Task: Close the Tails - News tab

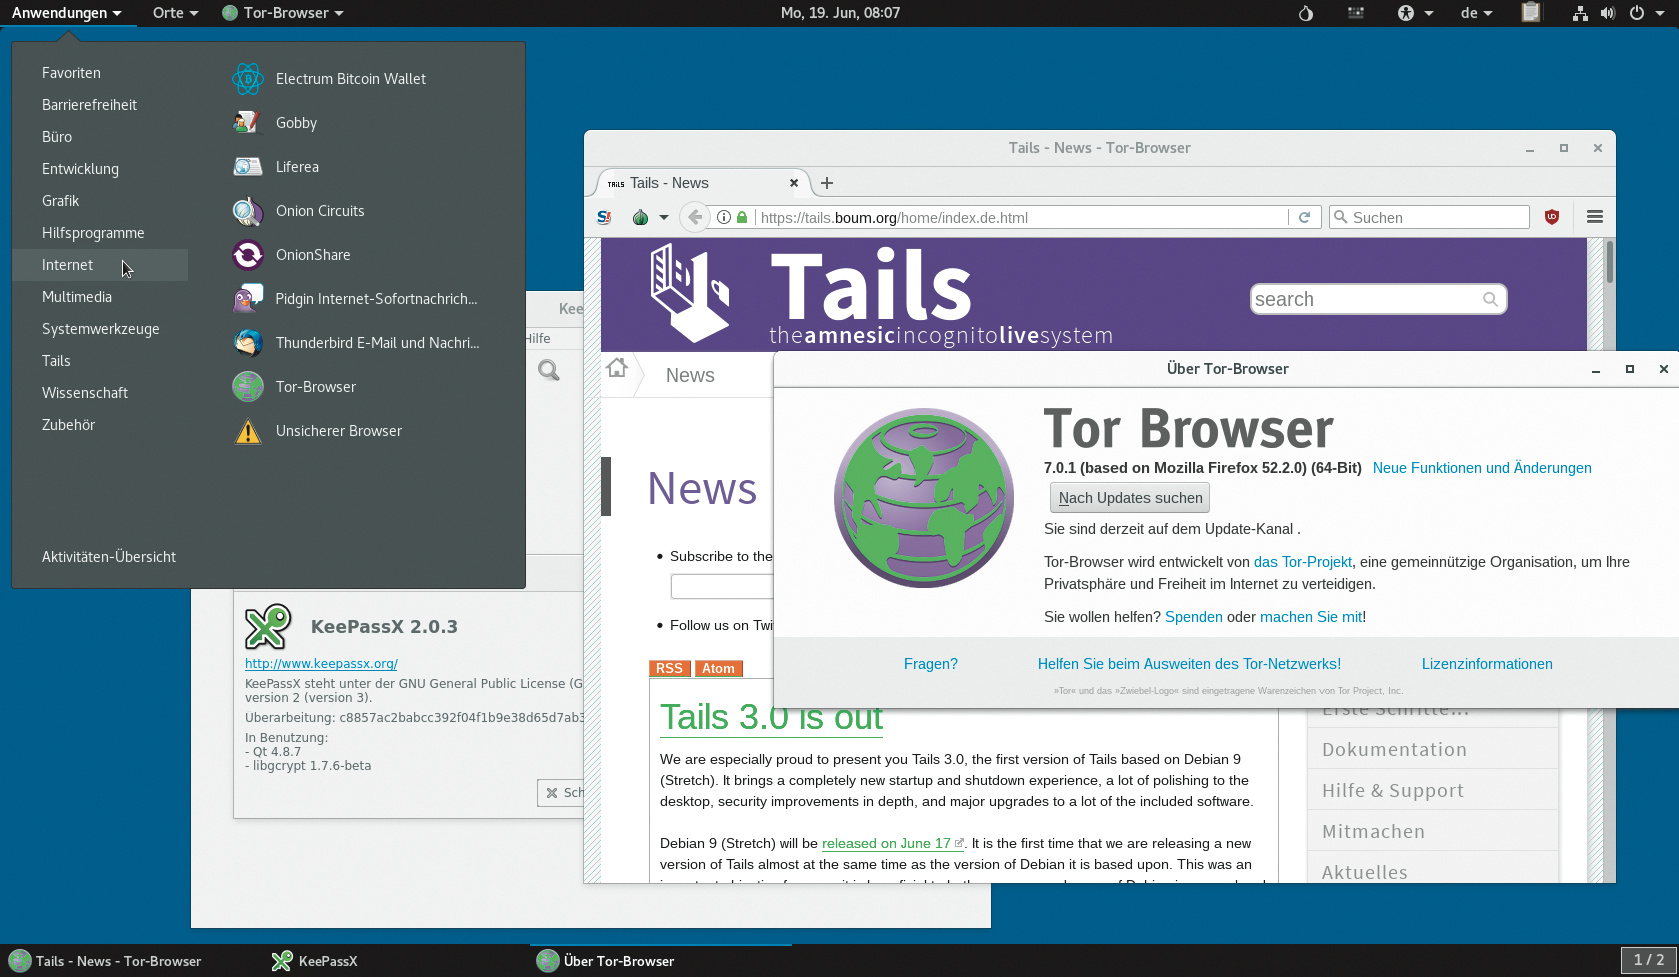Action: [794, 183]
